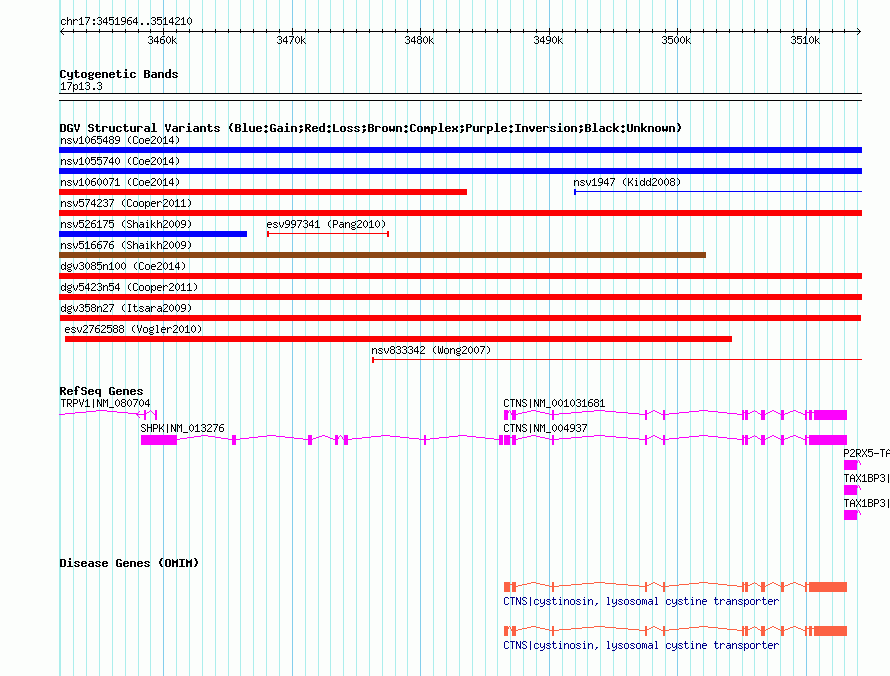Open the lower OMIM CTNS cystinosin link

coord(641,645)
